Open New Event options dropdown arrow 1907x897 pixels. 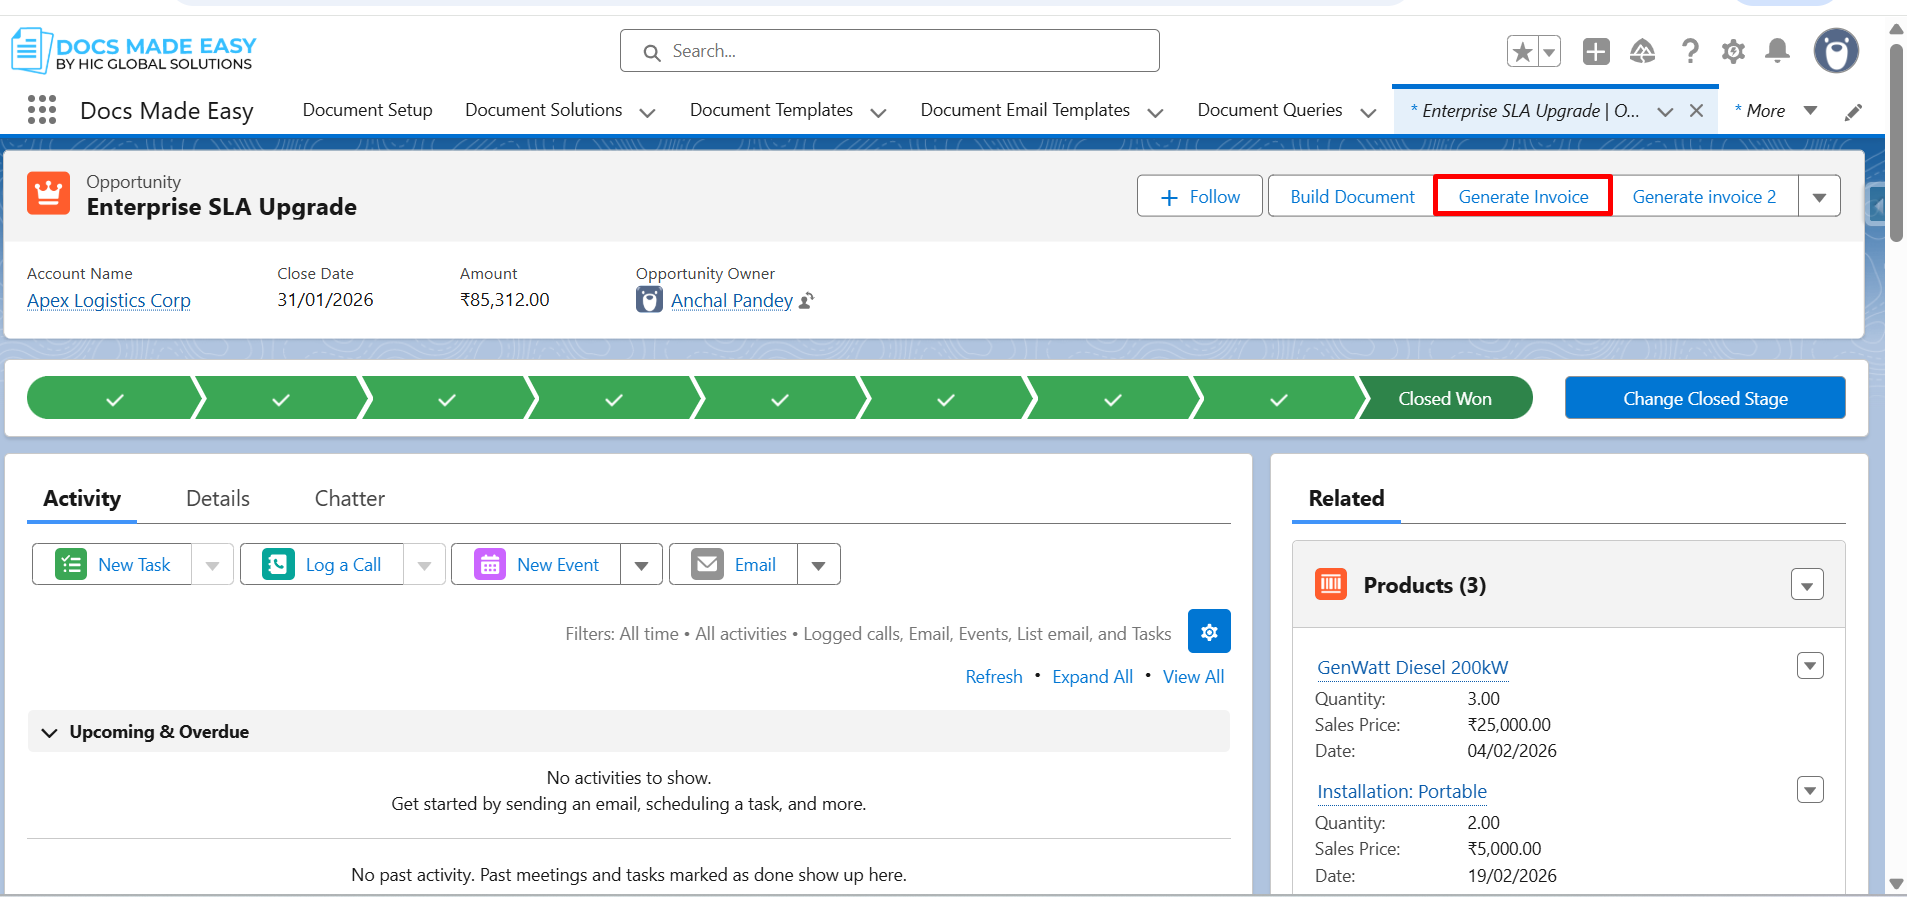pyautogui.click(x=641, y=565)
